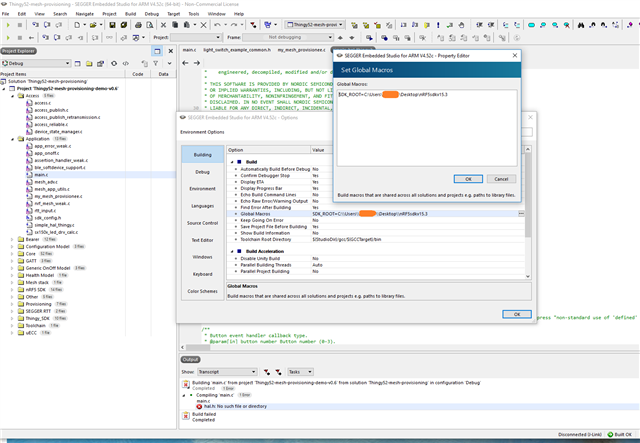Screen dimensions: 640x443
Task: Click the editor horizontal scrollbar thumb
Action: [198, 347]
